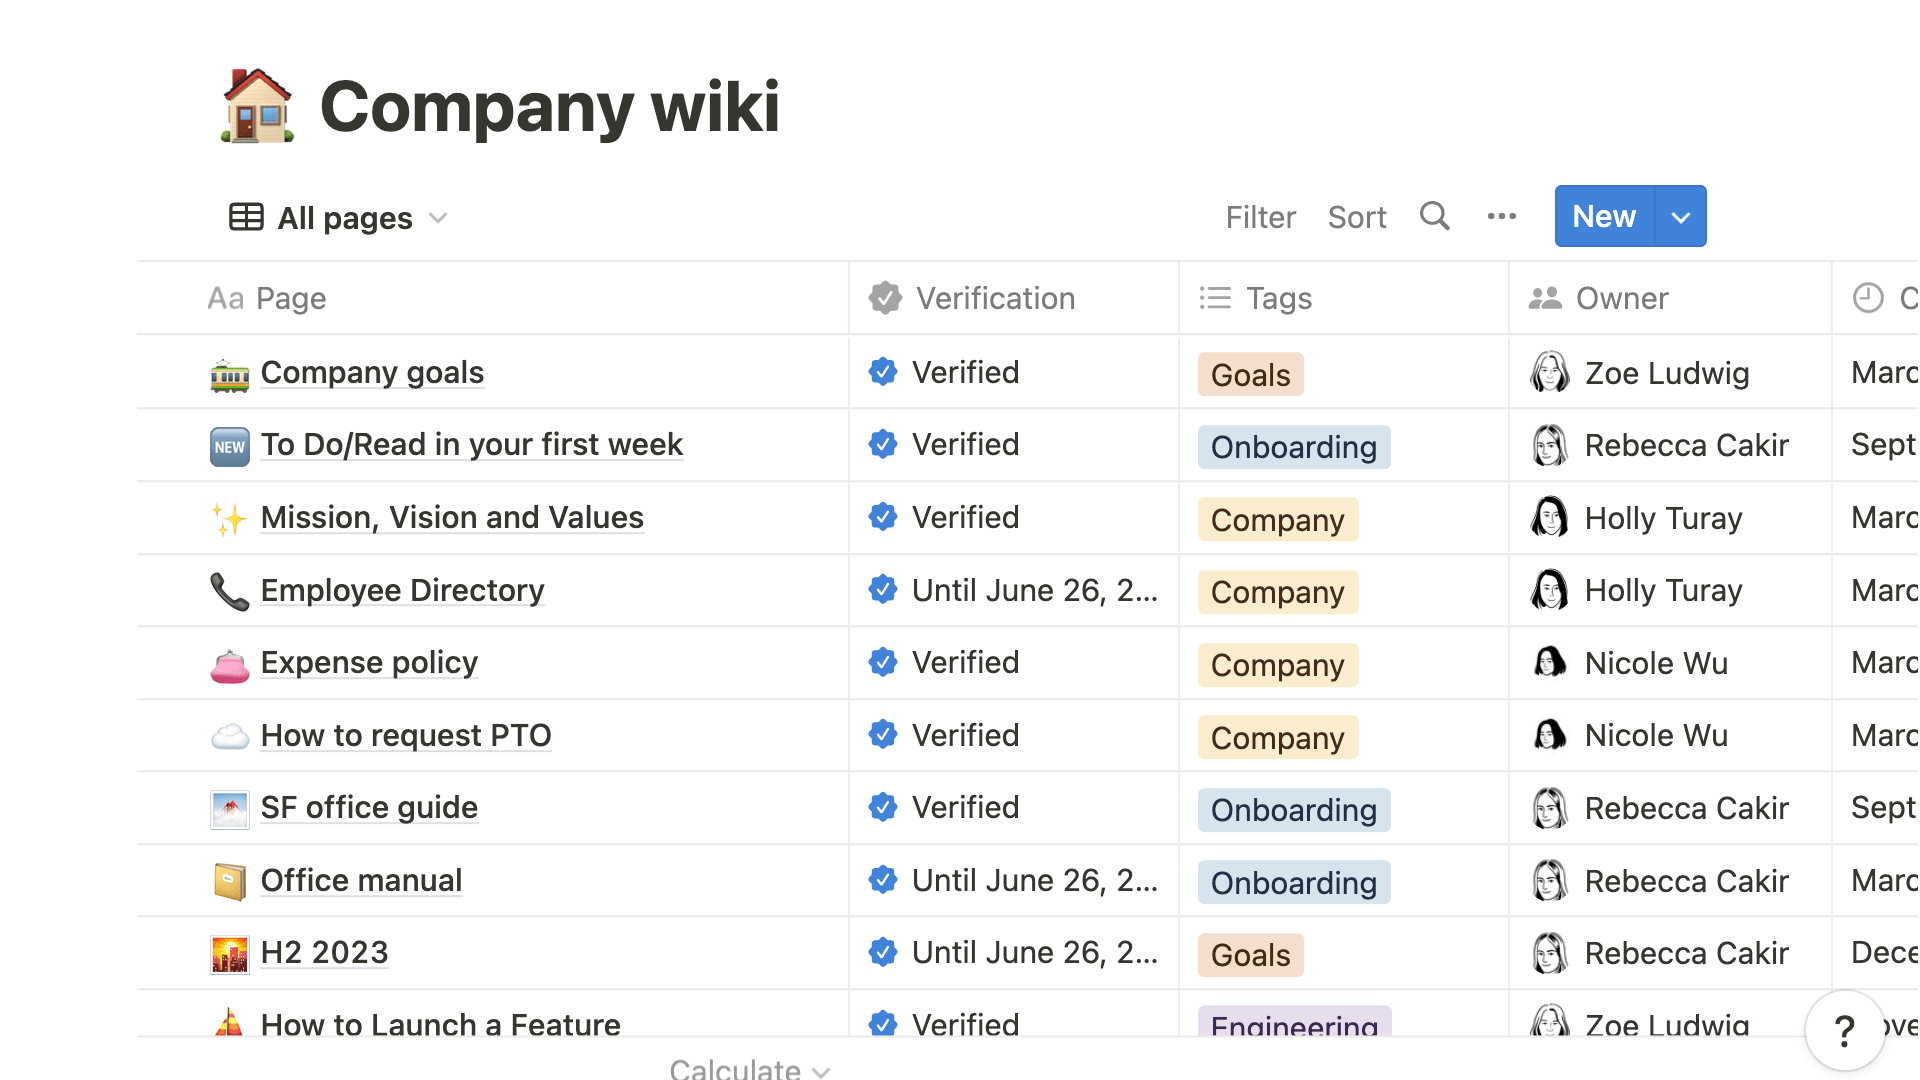Click the NEW icon of To Do/Read row
This screenshot has width=1920, height=1080.
tap(230, 447)
